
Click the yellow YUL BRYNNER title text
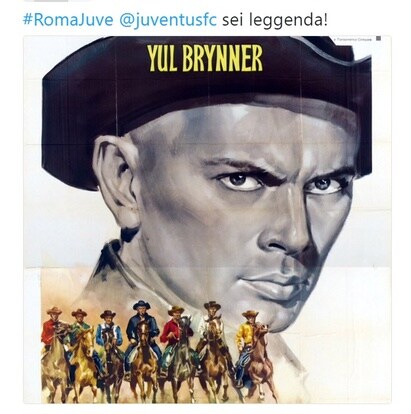pos(205,58)
